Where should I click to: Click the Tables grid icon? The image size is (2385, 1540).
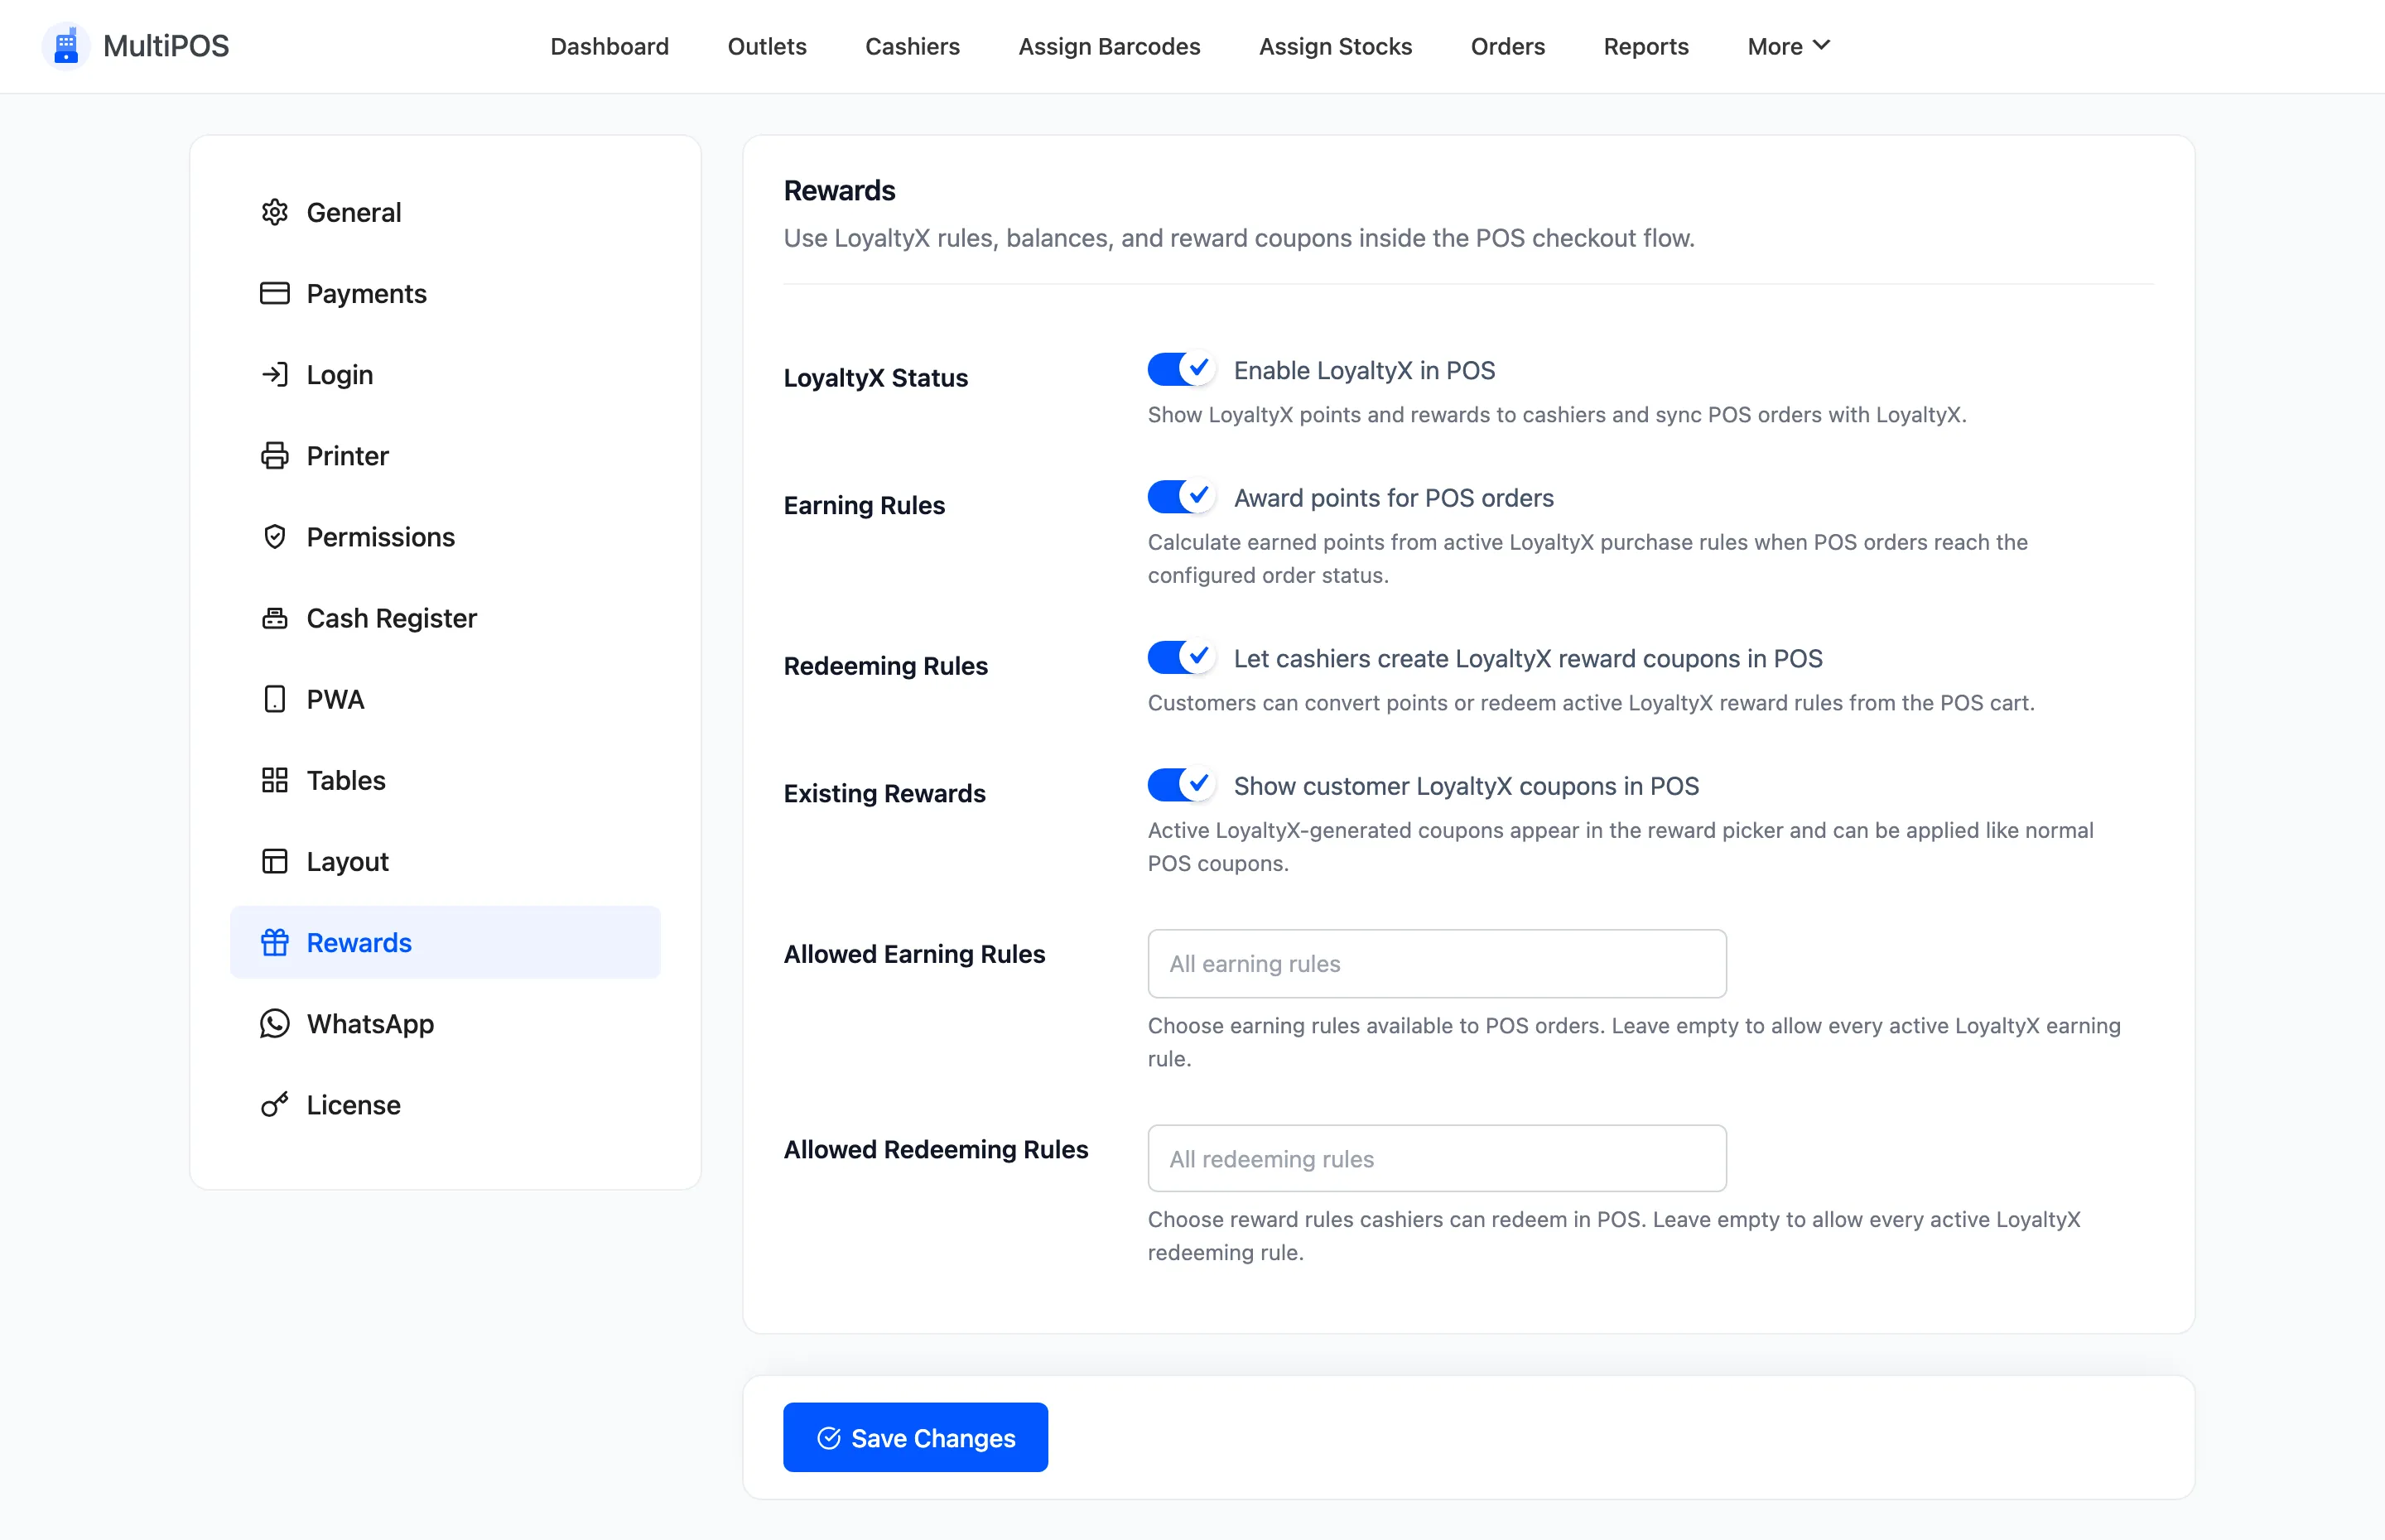pyautogui.click(x=274, y=780)
